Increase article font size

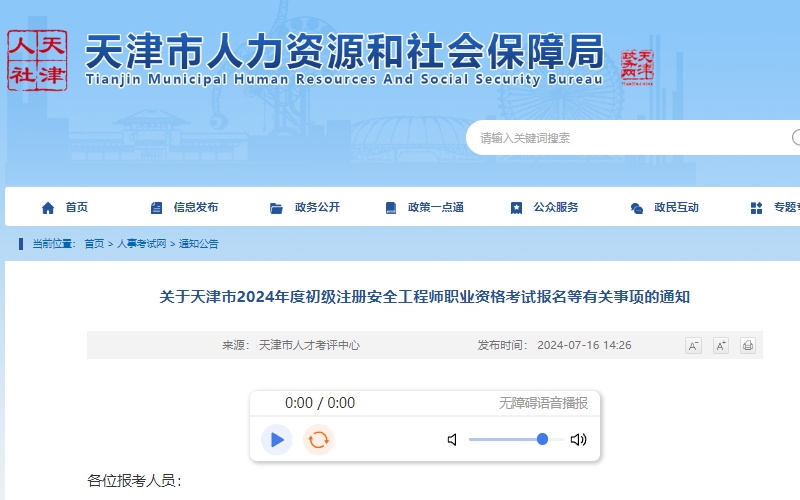[720, 345]
